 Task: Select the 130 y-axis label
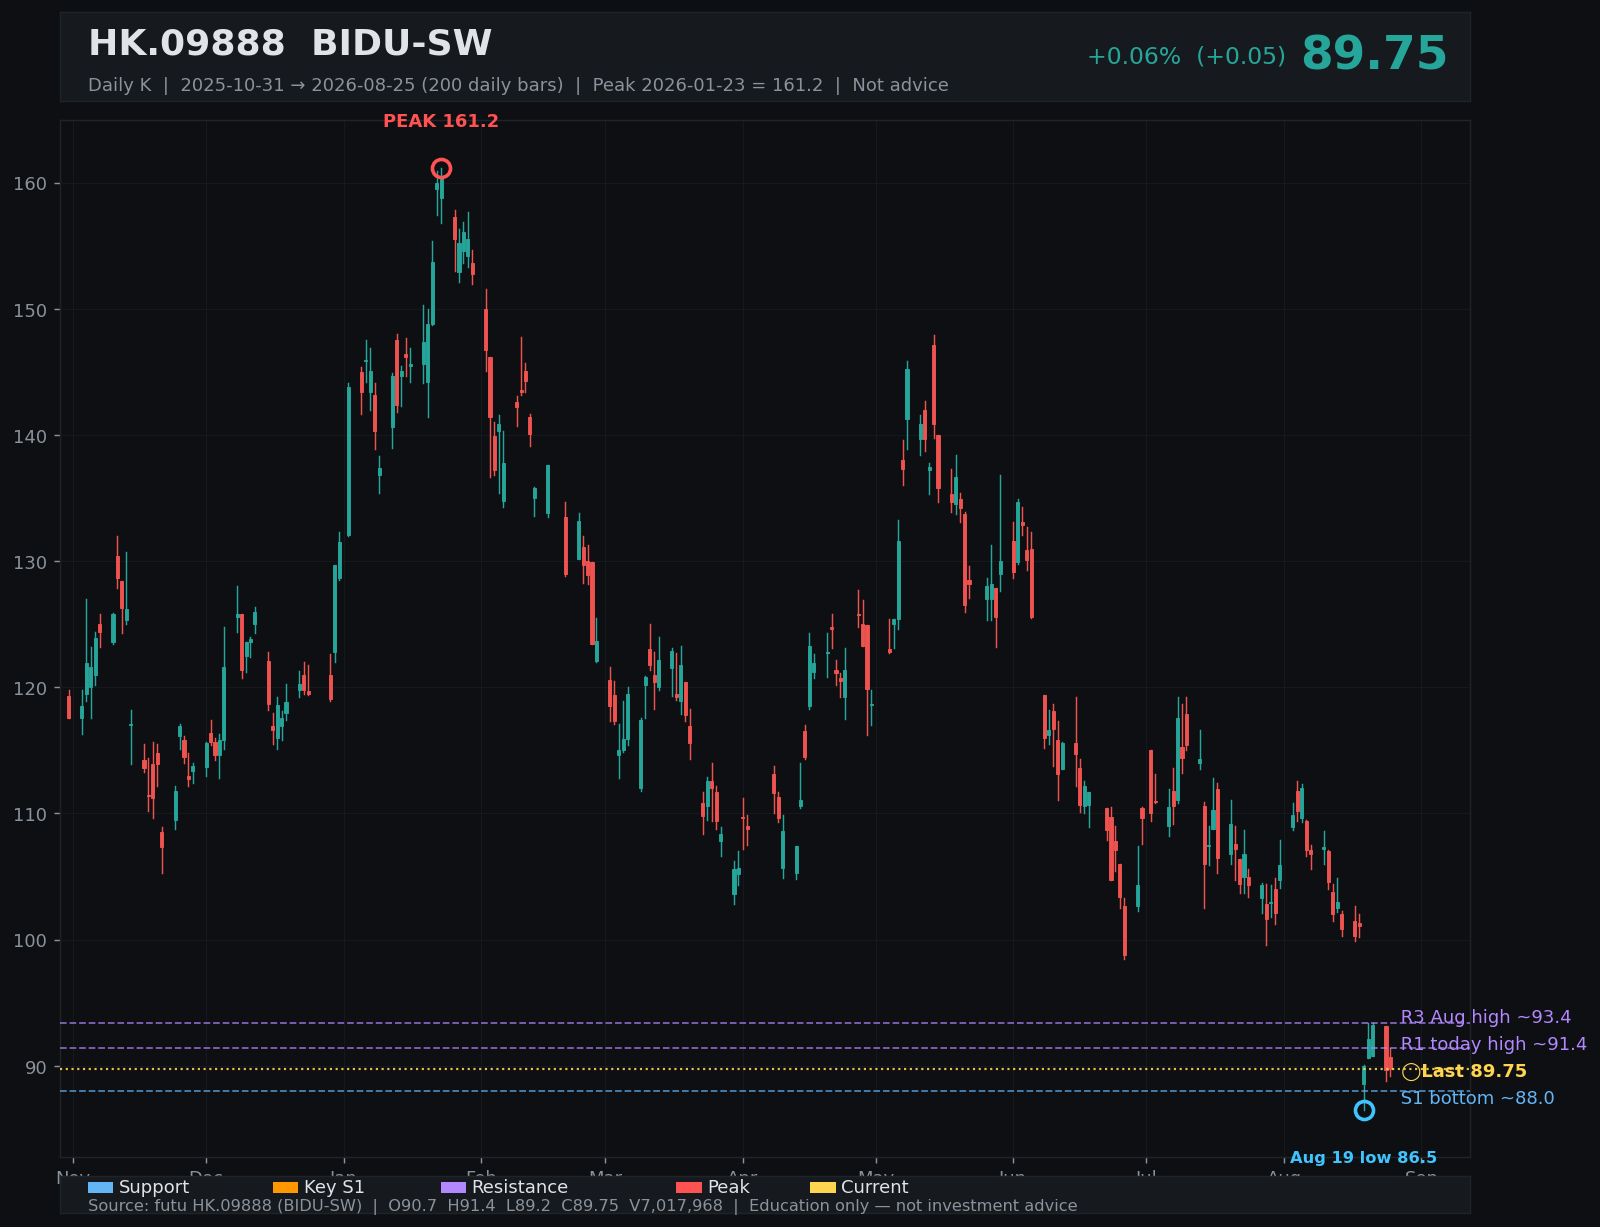(x=31, y=562)
